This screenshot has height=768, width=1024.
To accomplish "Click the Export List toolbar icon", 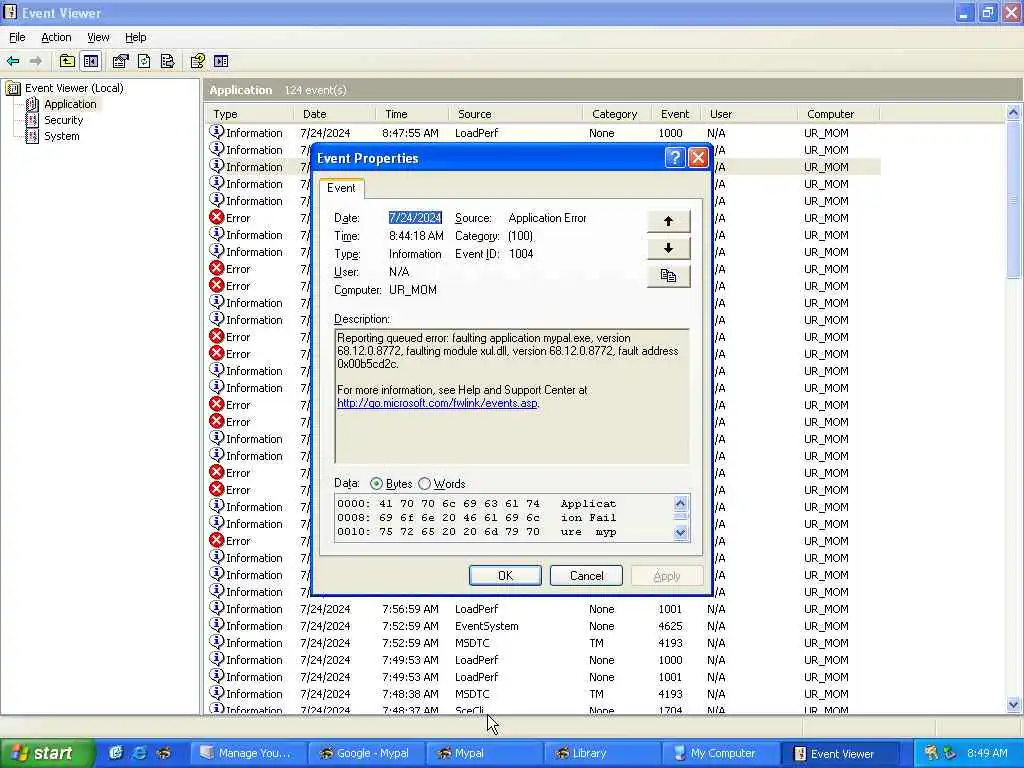I will 168,61.
